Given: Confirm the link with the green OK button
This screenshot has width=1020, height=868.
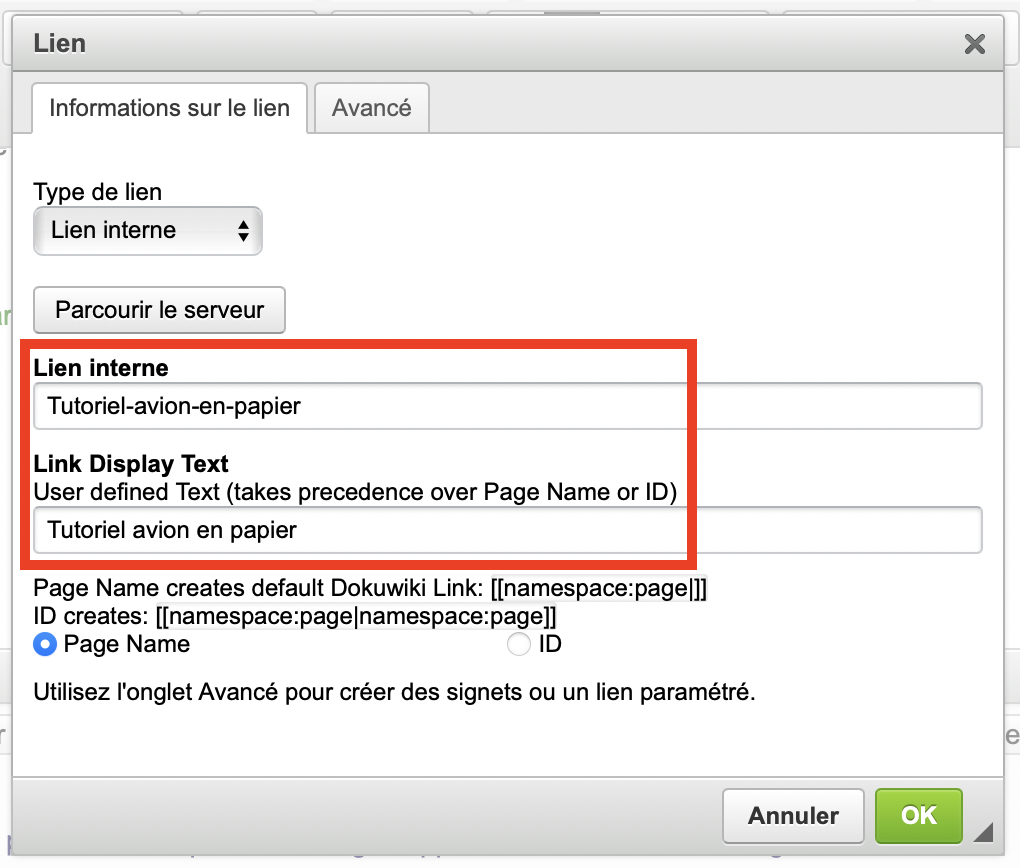Looking at the screenshot, I should [x=918, y=816].
